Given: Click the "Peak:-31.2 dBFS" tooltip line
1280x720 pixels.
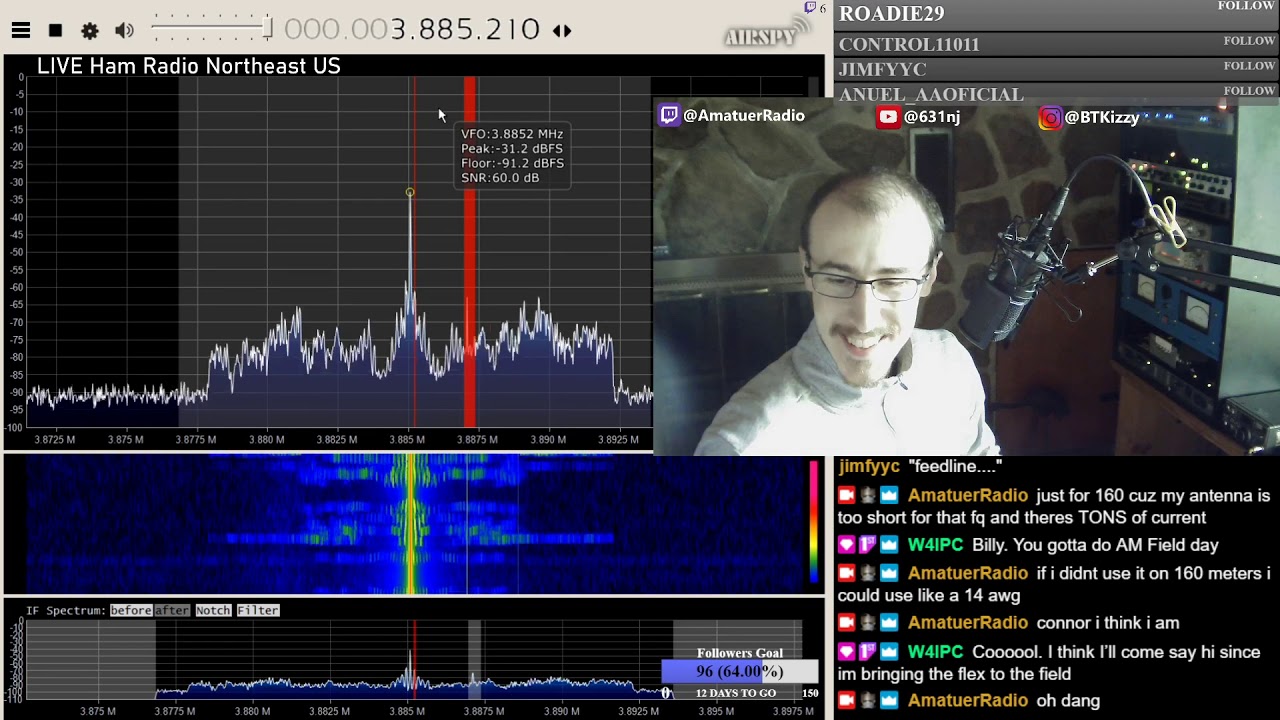Looking at the screenshot, I should pos(512,149).
